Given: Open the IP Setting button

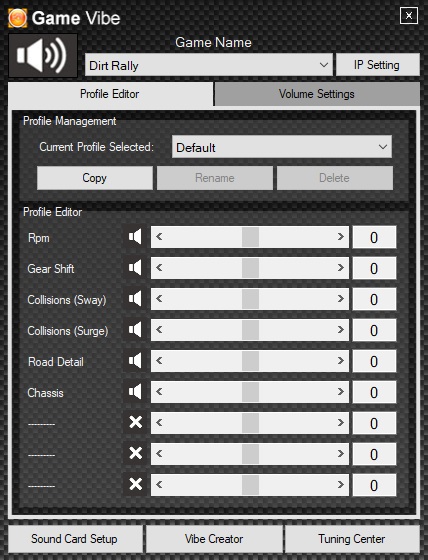Looking at the screenshot, I should click(x=378, y=65).
